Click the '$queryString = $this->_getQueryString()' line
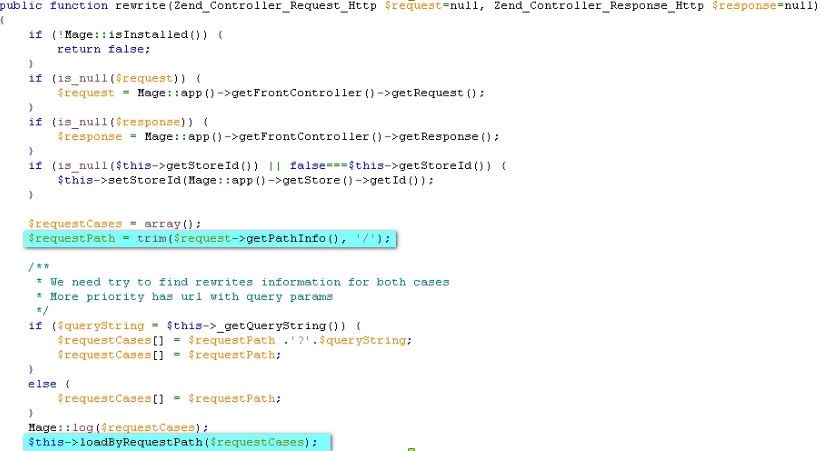Viewport: 821px width, 451px height. pos(195,326)
